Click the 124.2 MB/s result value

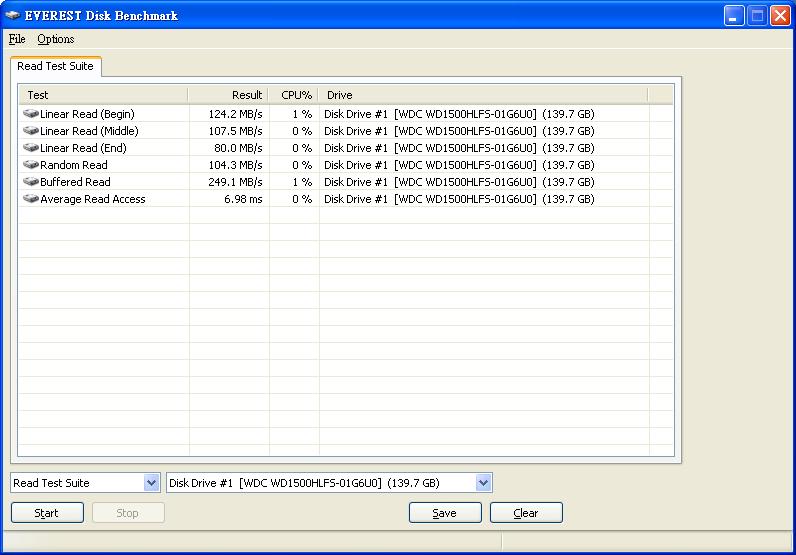point(236,114)
